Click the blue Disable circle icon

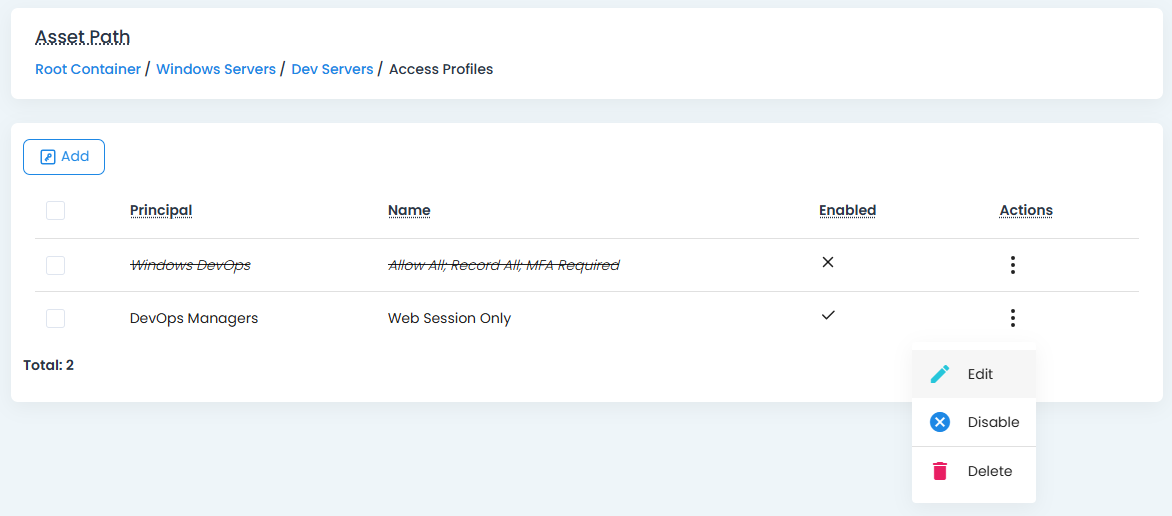pos(940,422)
